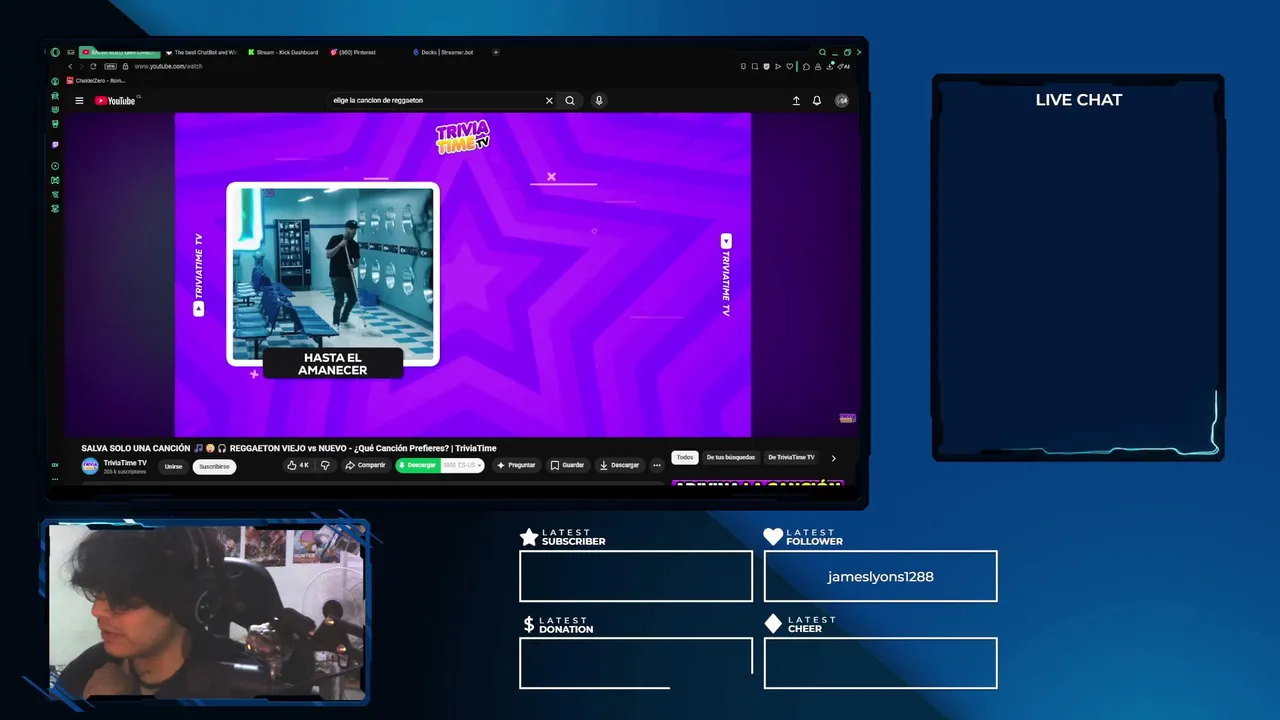This screenshot has height=720, width=1280.
Task: Open browser downloads icon
Action: (829, 66)
